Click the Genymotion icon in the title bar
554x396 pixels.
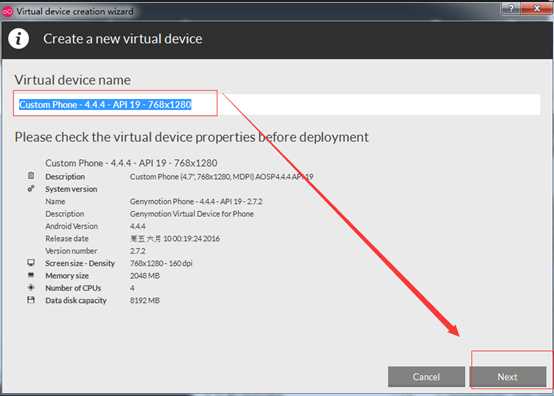pos(7,12)
